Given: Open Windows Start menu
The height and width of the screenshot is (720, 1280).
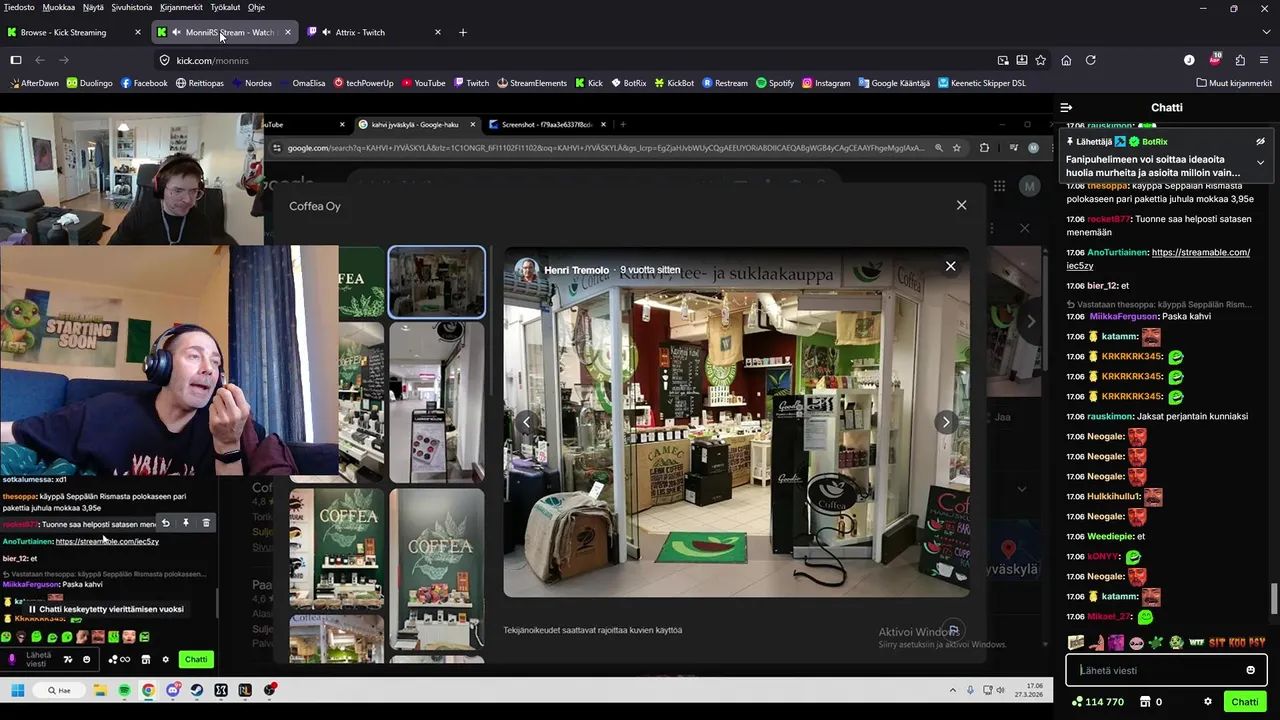Looking at the screenshot, I should coord(17,690).
